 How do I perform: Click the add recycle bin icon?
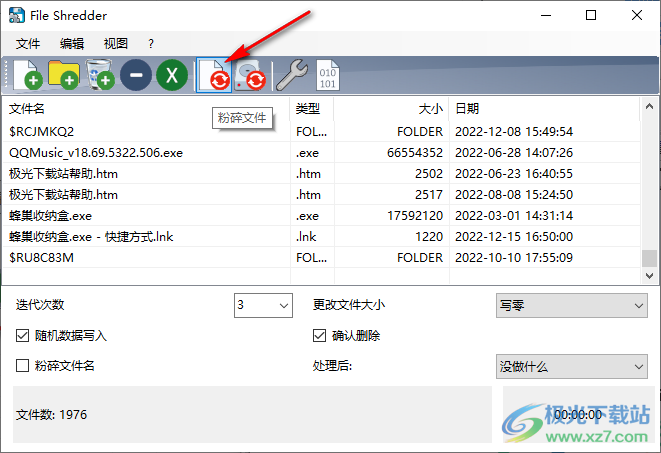[99, 75]
